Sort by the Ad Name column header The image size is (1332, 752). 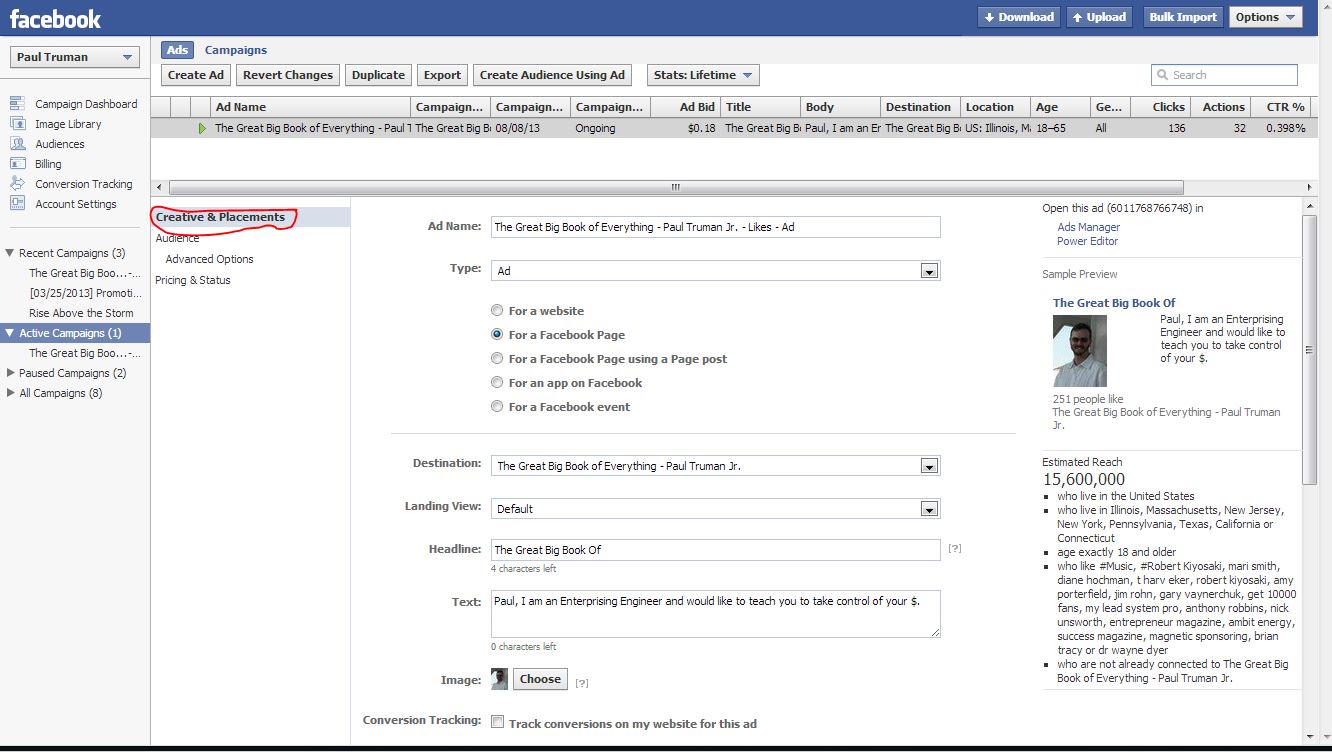[311, 107]
